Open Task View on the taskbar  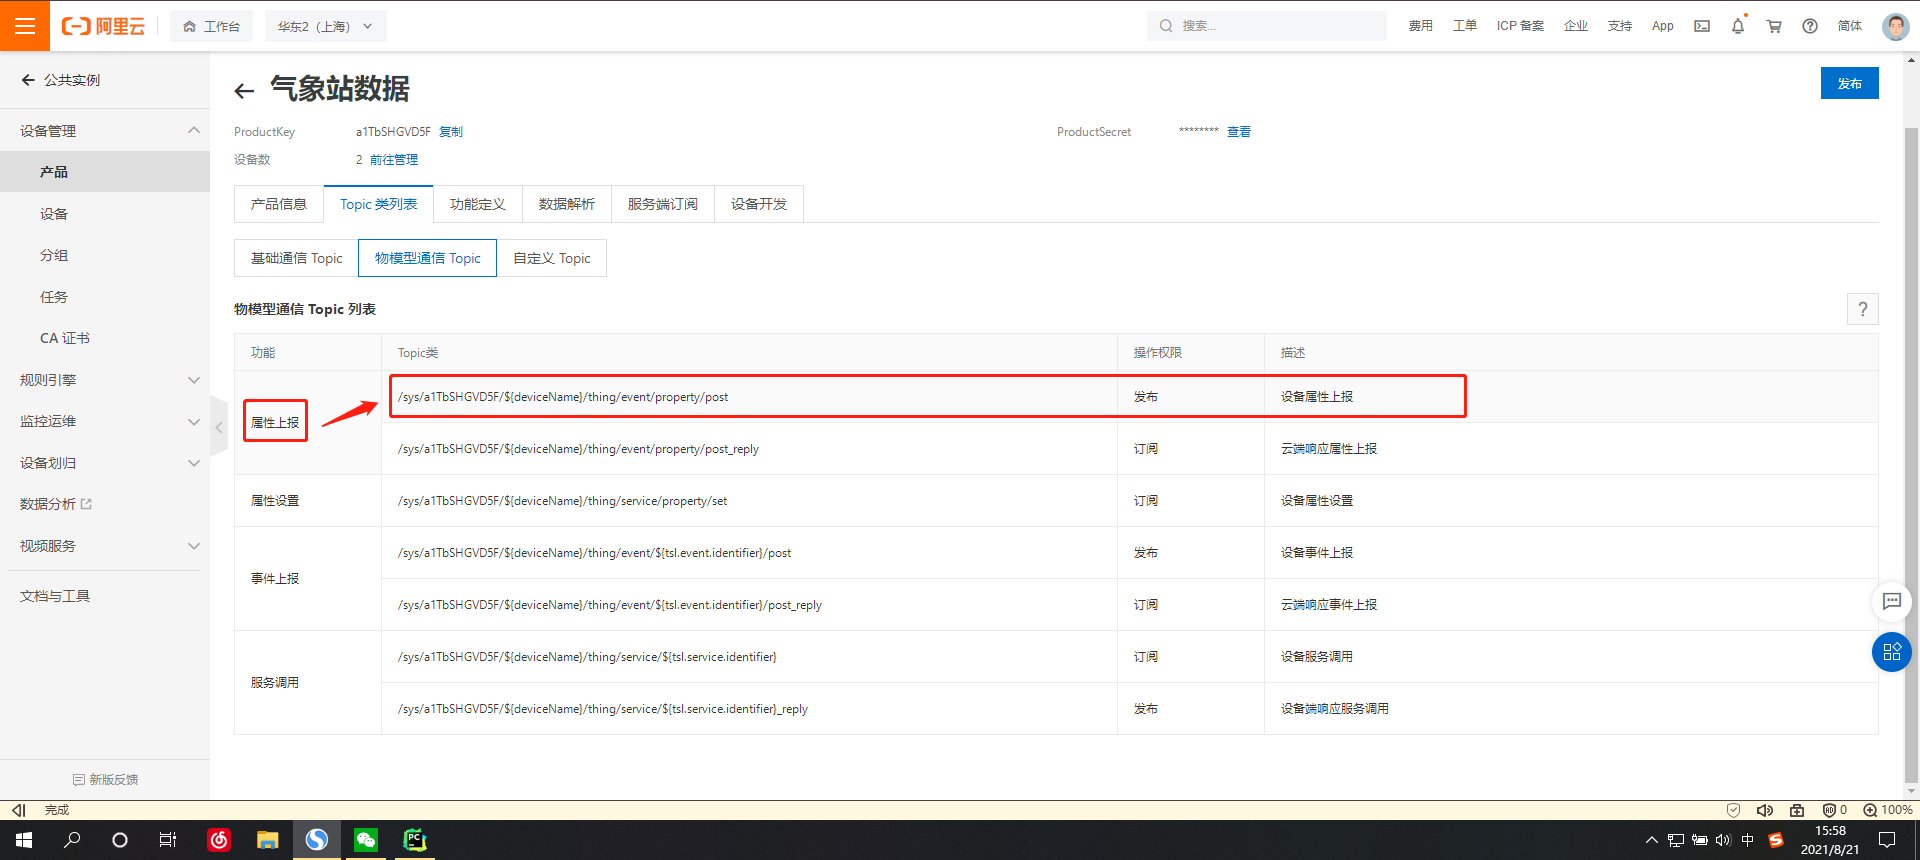tap(168, 840)
